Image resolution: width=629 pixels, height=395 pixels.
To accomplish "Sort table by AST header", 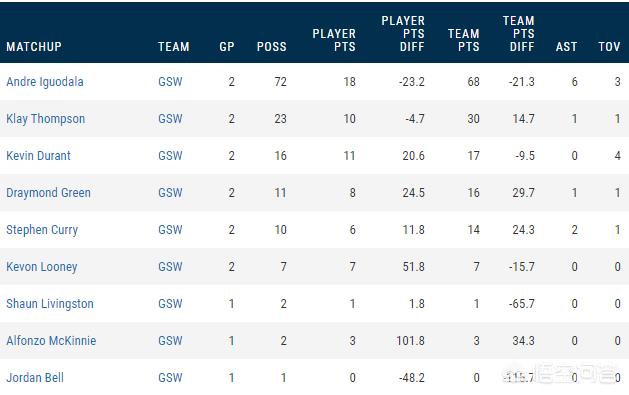I will click(x=566, y=47).
